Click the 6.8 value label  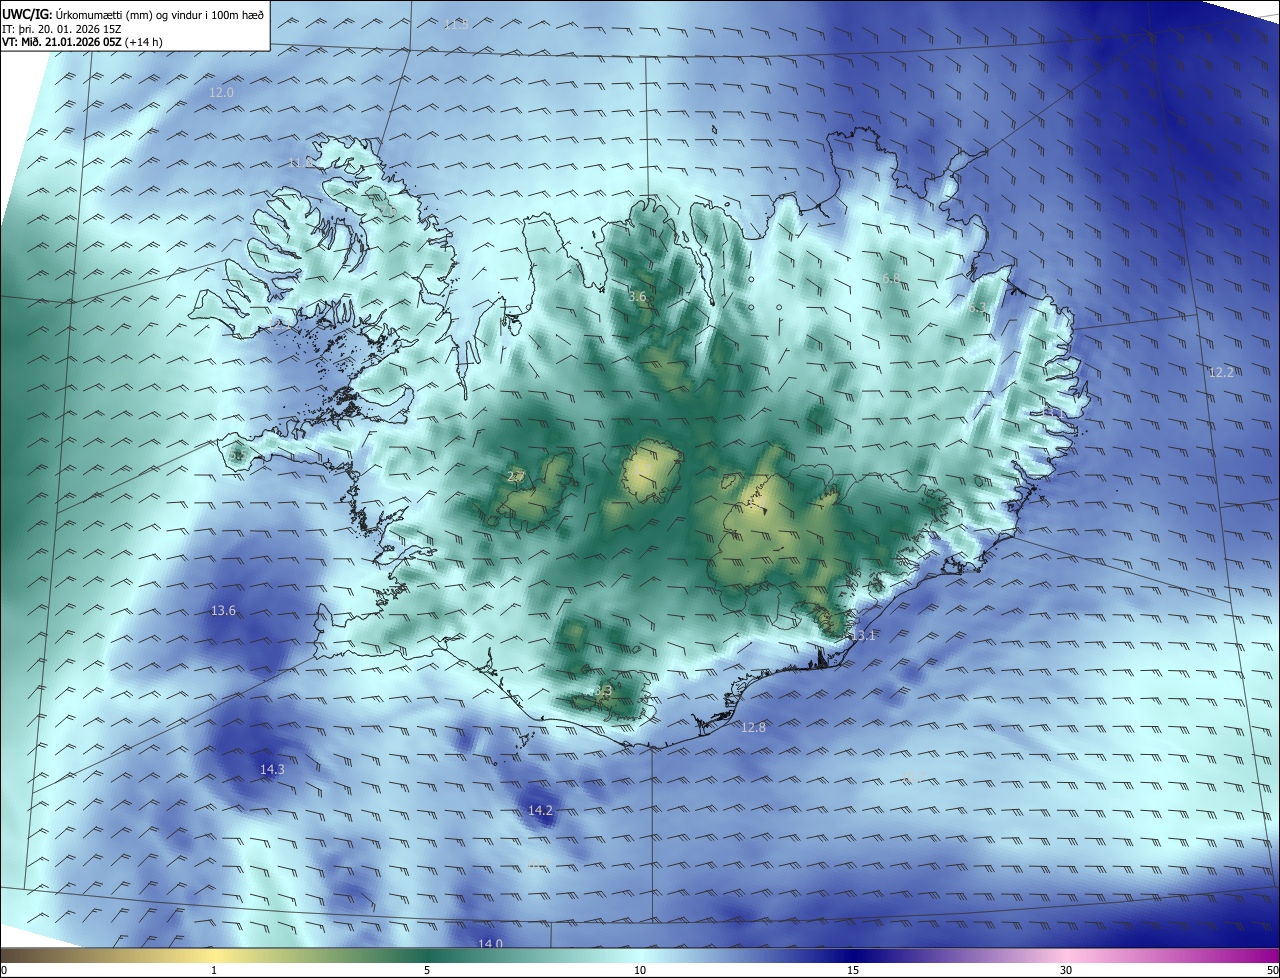(891, 278)
